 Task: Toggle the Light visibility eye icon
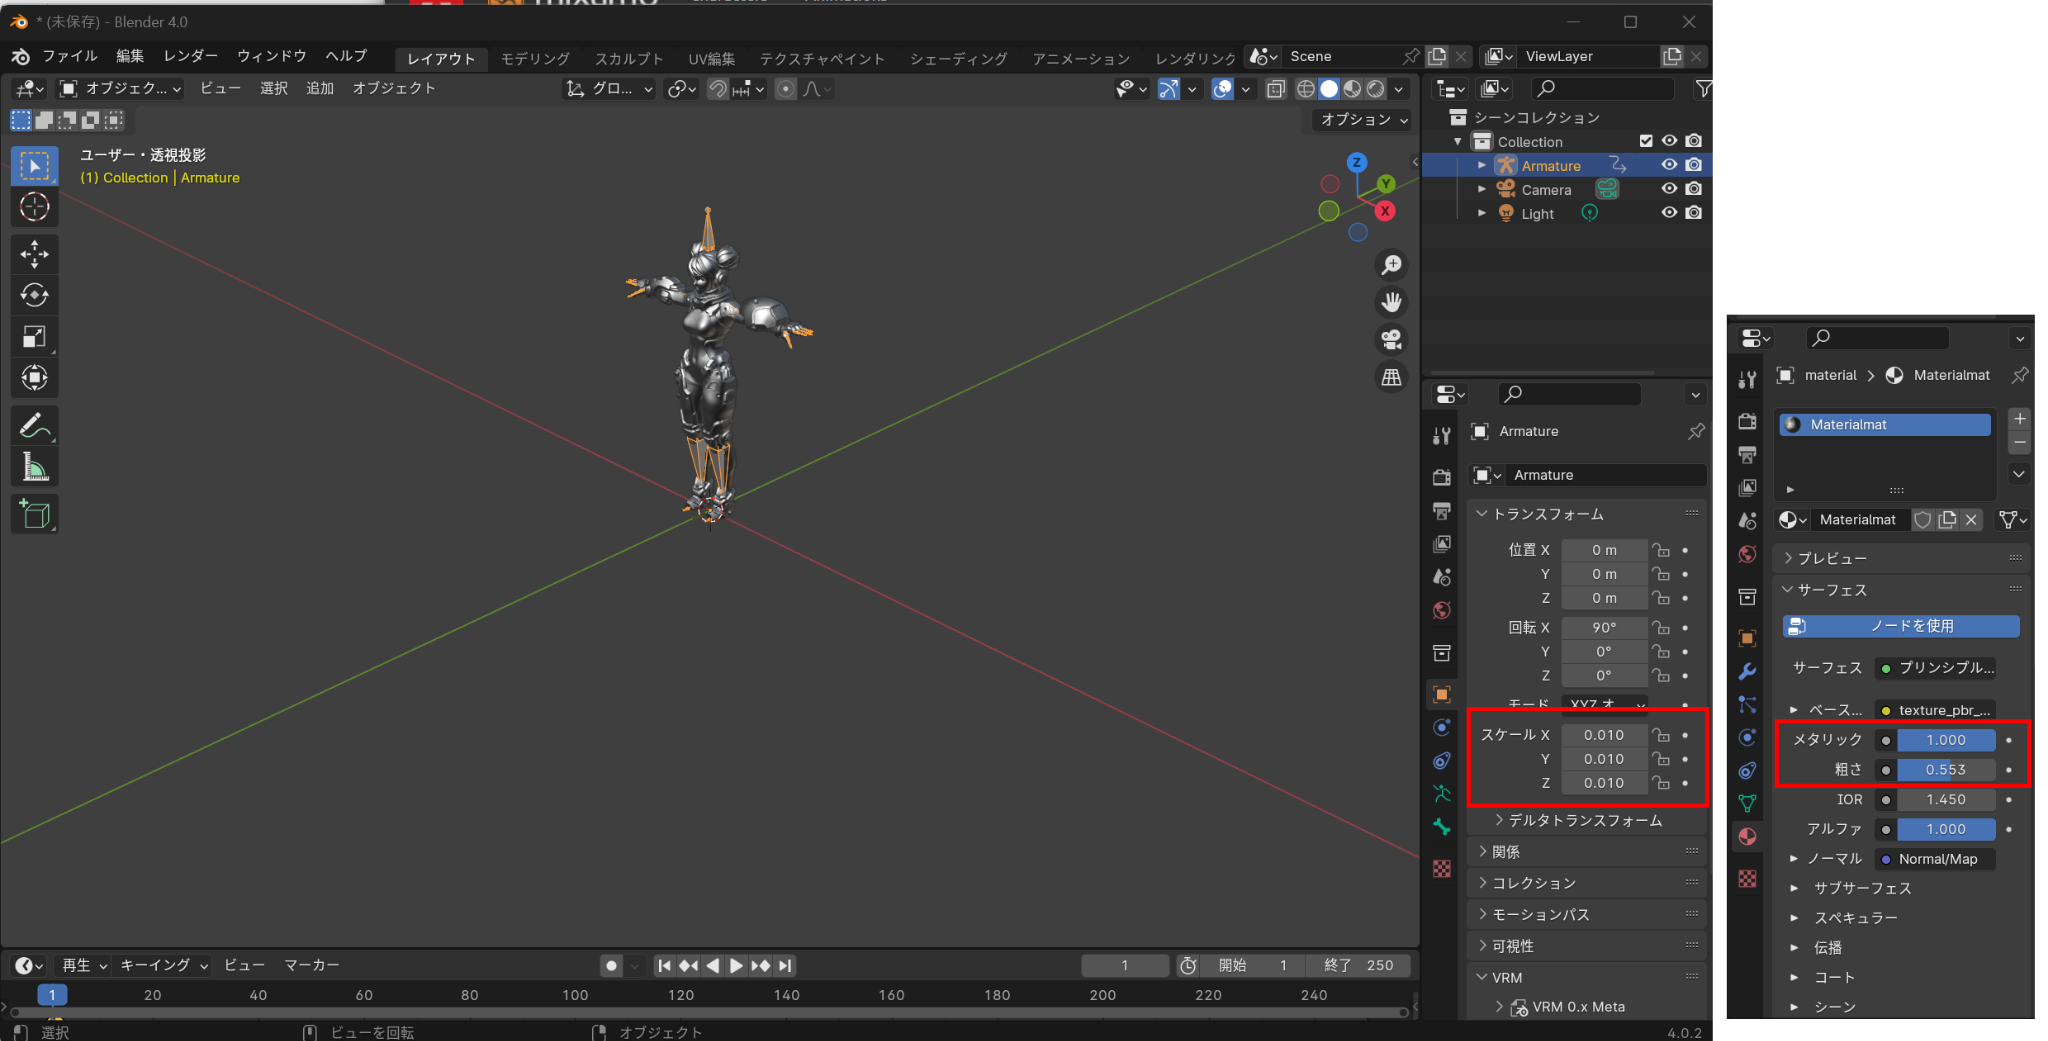[1669, 213]
